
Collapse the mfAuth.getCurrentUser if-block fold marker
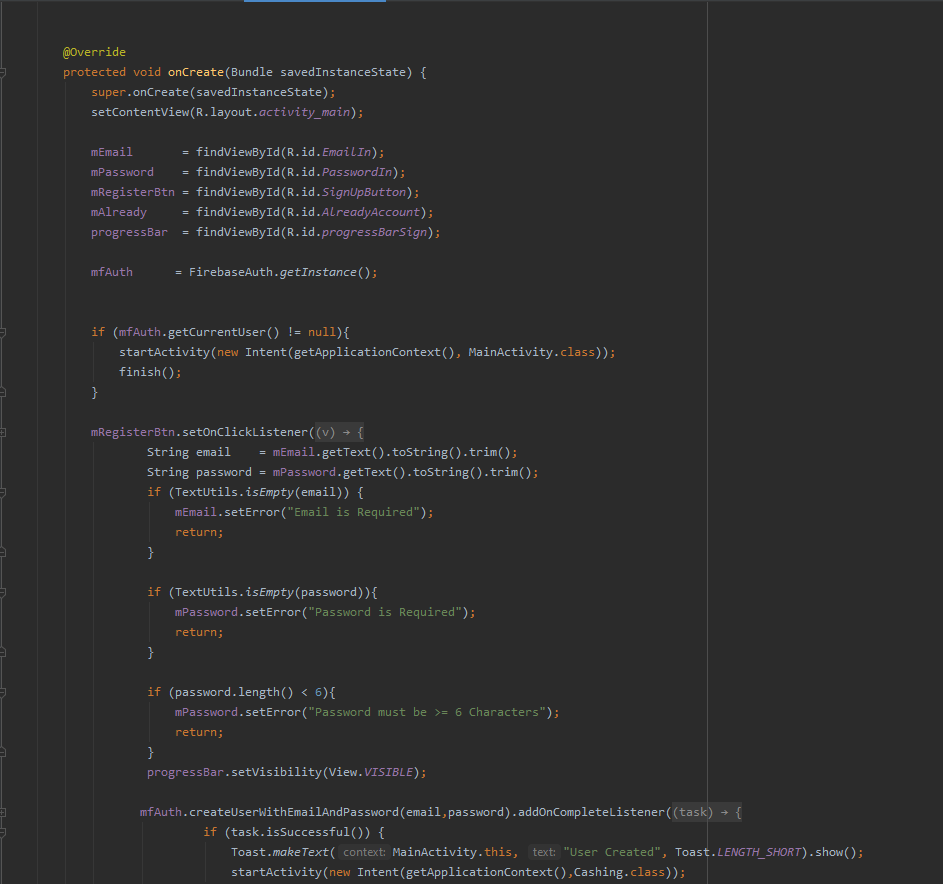pyautogui.click(x=2, y=332)
